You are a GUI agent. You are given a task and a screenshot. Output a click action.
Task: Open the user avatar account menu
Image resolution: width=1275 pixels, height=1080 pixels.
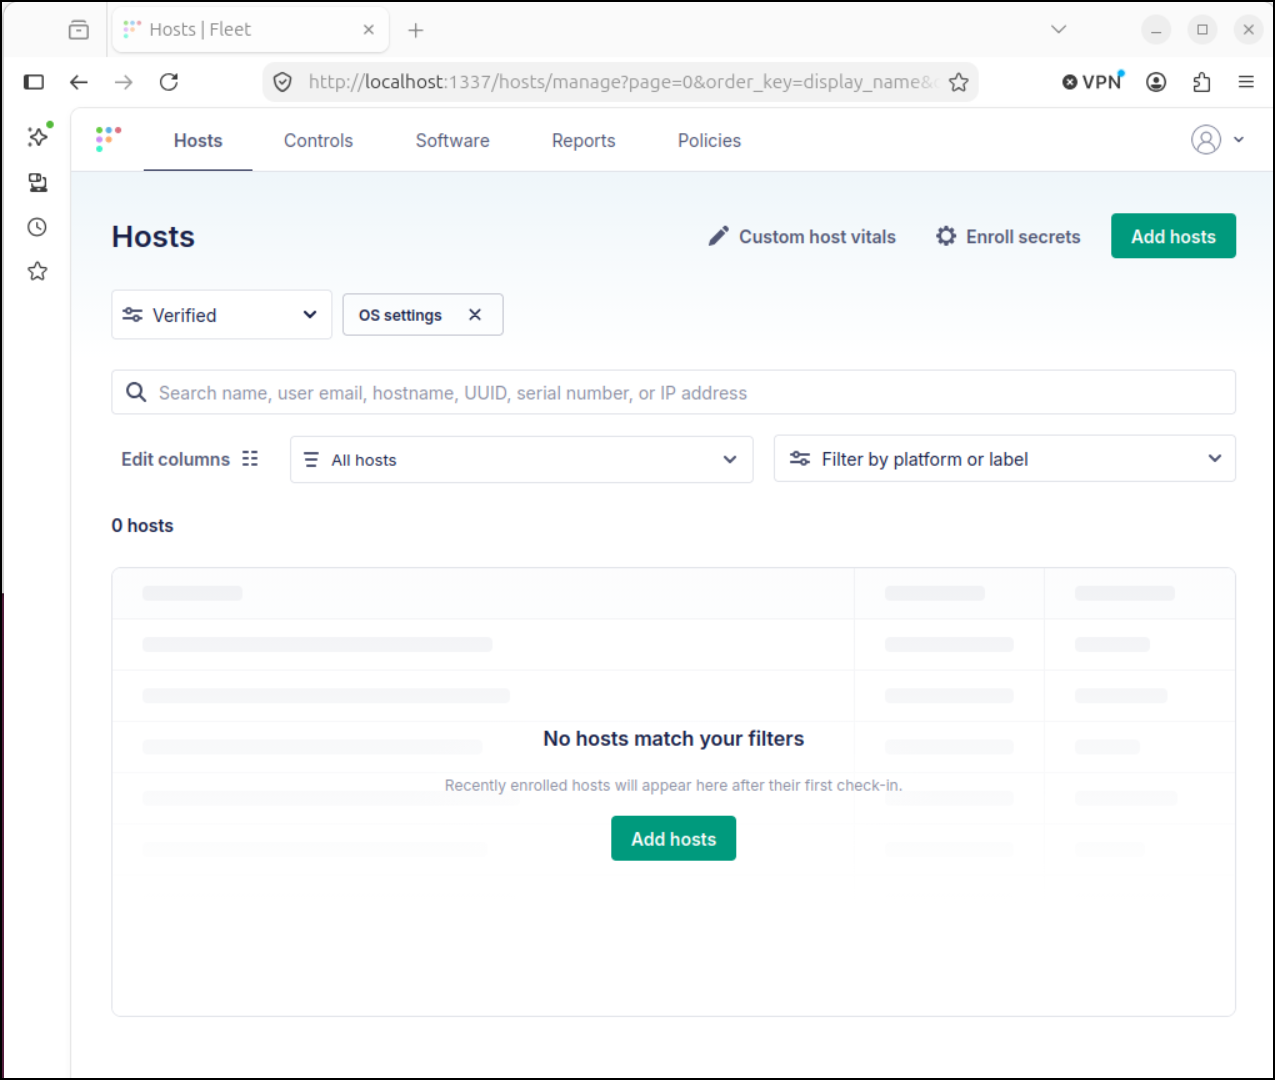1206,140
